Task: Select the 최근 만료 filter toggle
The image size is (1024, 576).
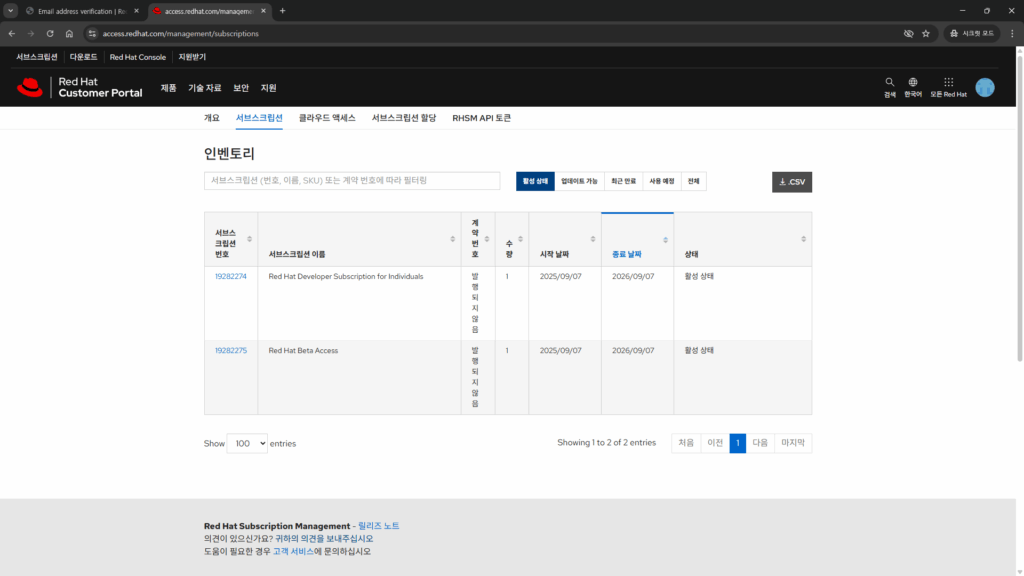Action: (623, 181)
